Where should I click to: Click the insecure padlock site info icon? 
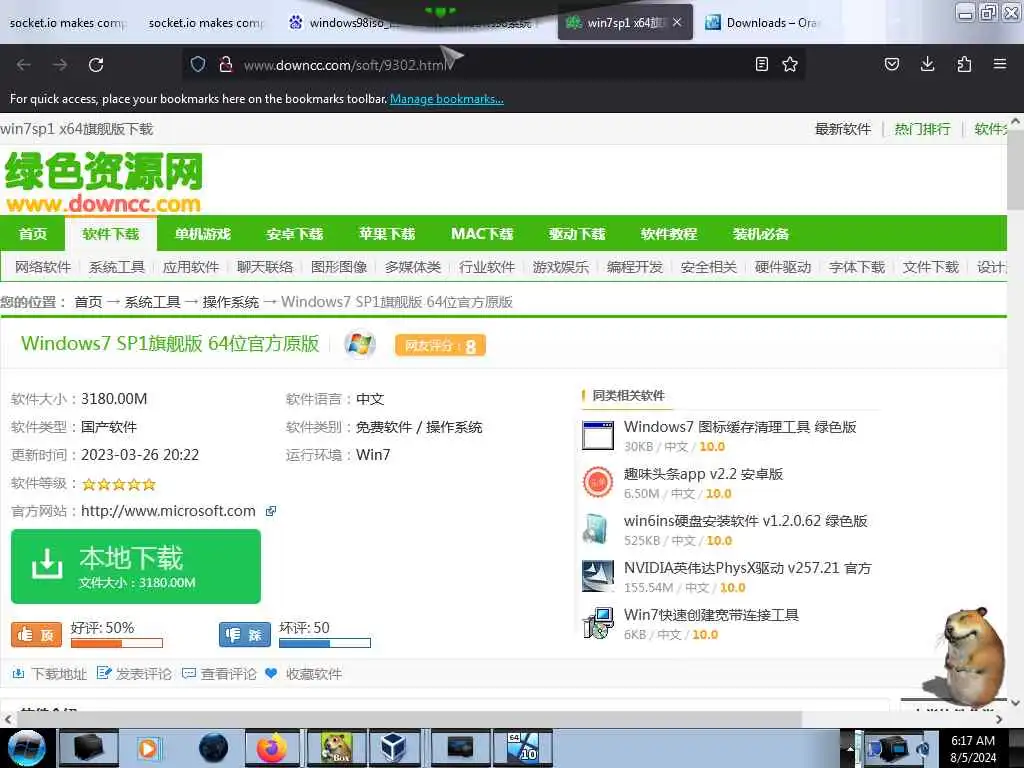coord(226,64)
